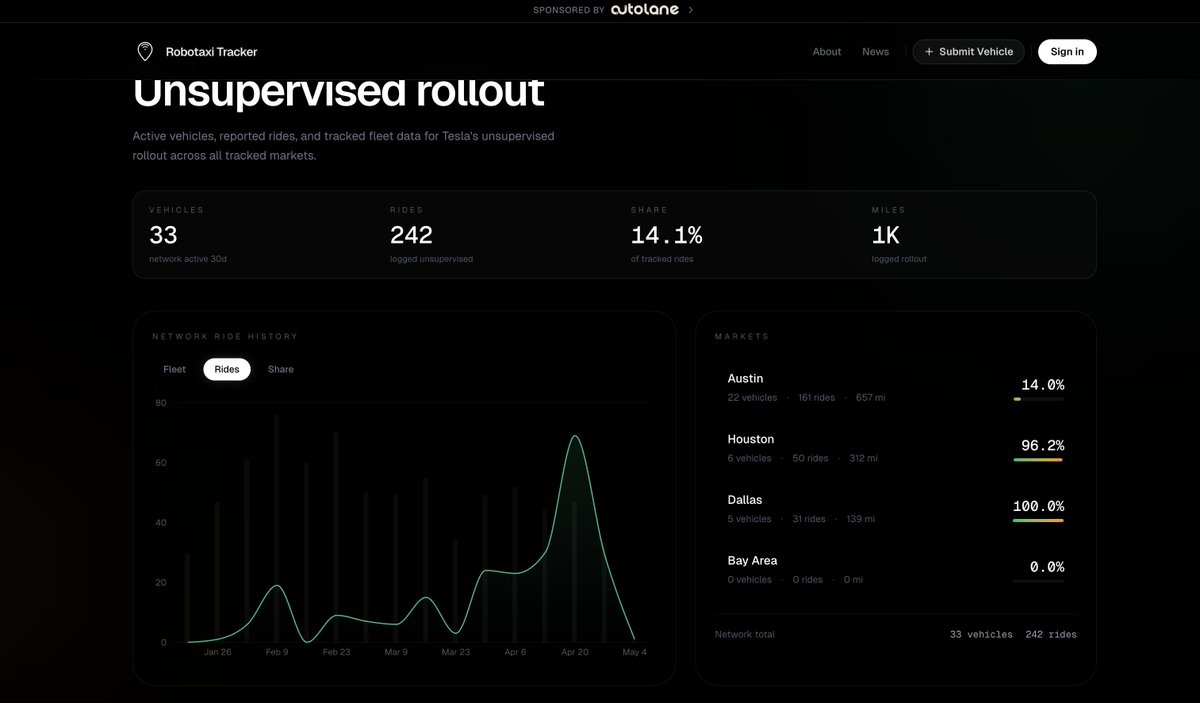1200x703 pixels.
Task: Select the Bay Area market row
Action: click(895, 571)
